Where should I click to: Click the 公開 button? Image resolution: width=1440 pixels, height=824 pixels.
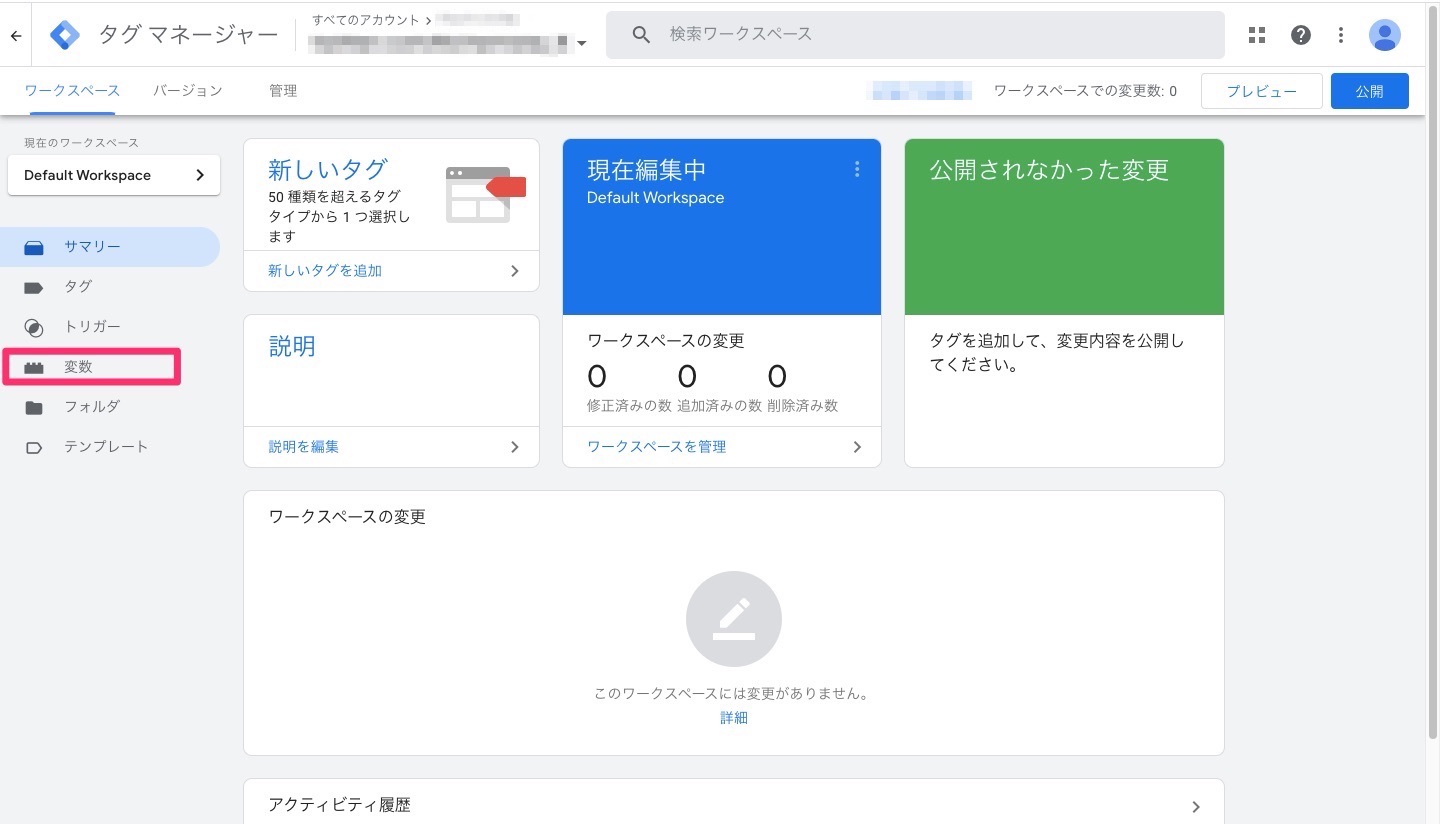pos(1370,91)
